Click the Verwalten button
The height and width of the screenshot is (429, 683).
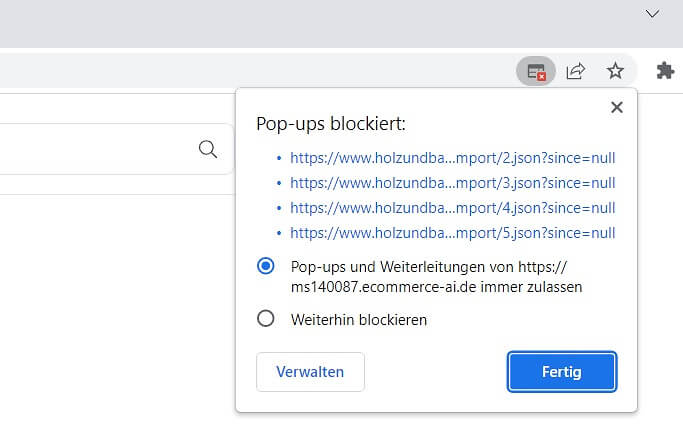click(x=310, y=372)
